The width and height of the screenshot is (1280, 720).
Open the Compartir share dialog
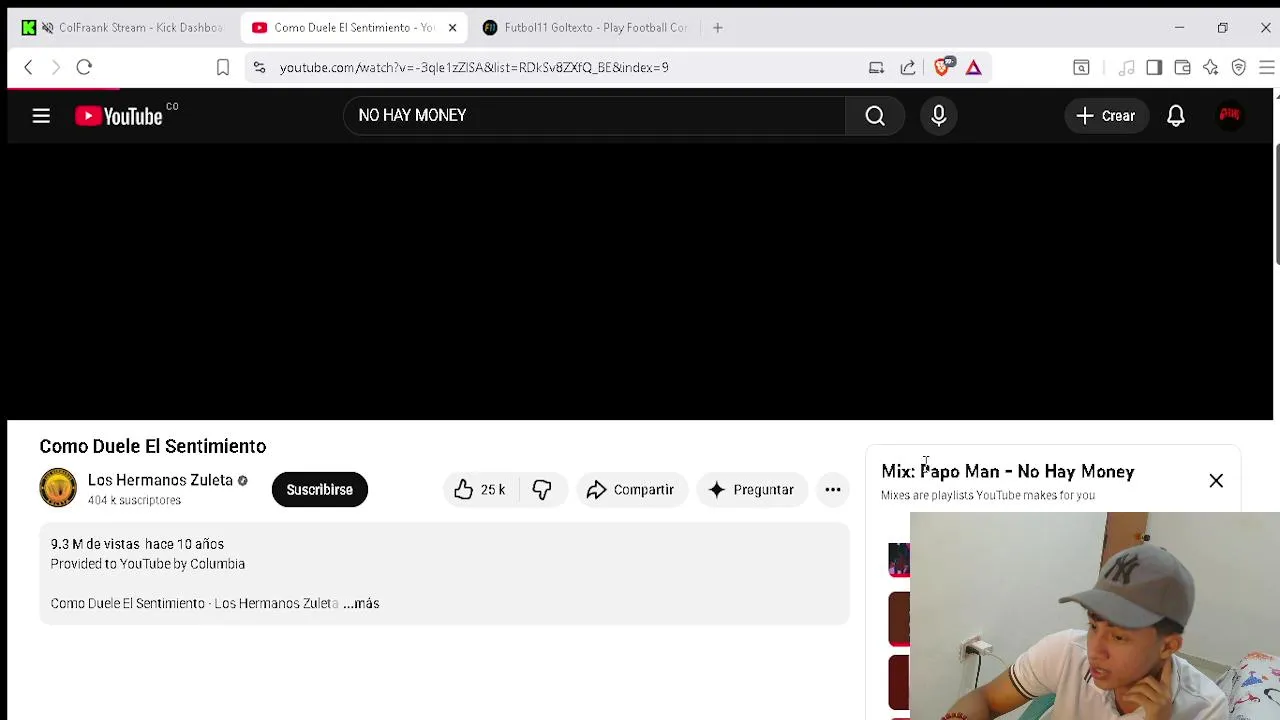(631, 490)
